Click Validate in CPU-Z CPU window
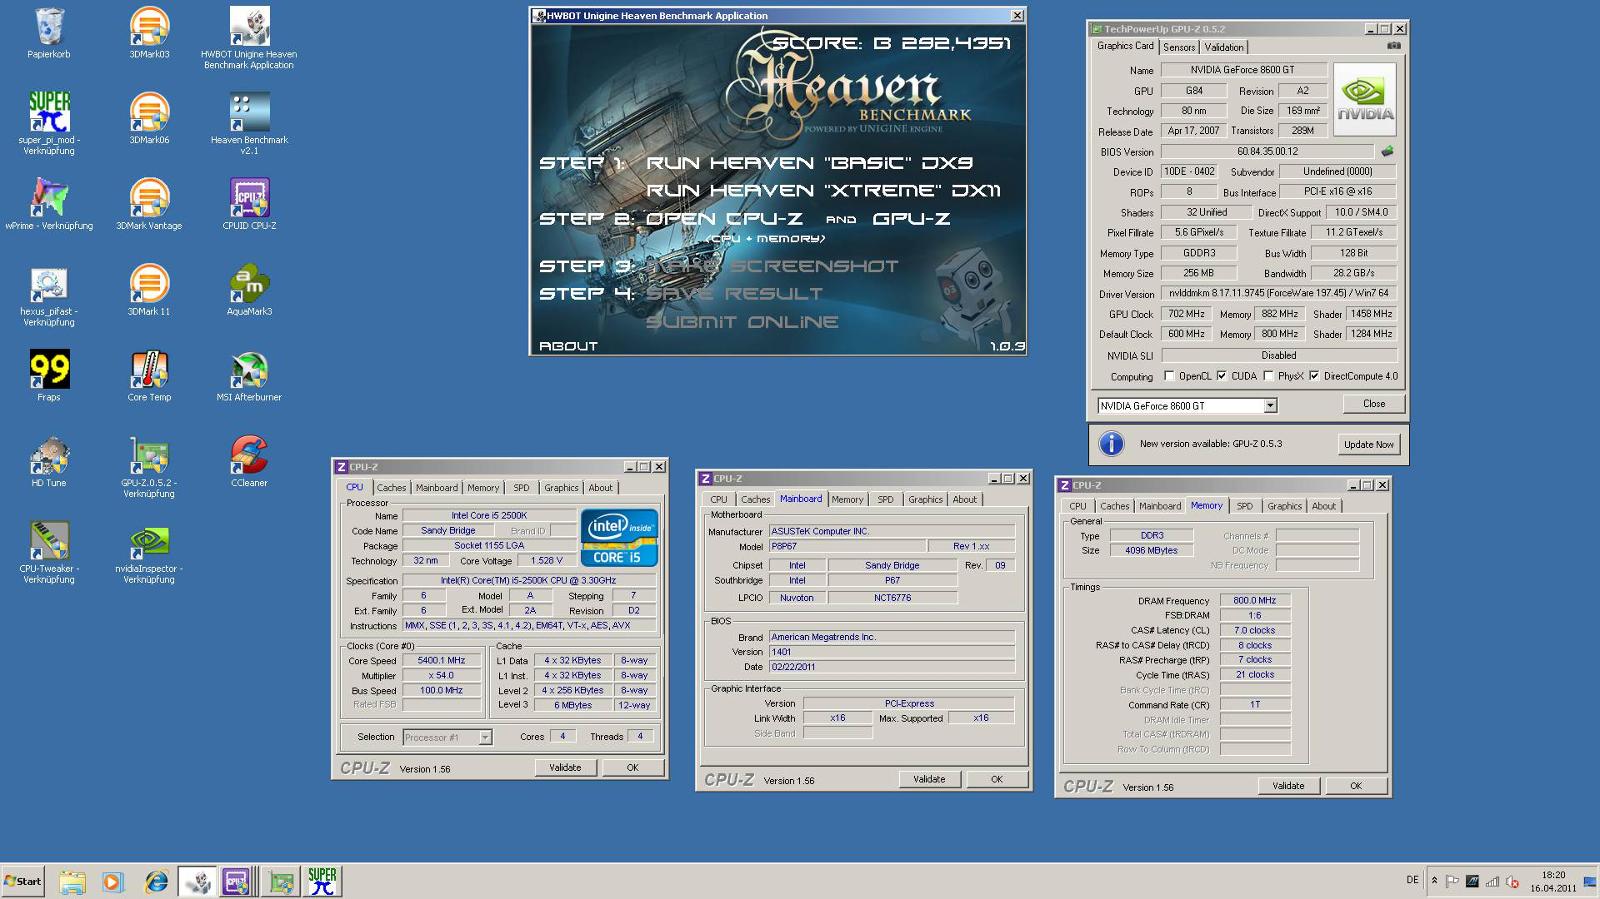Viewport: 1600px width, 899px height. tap(565, 767)
